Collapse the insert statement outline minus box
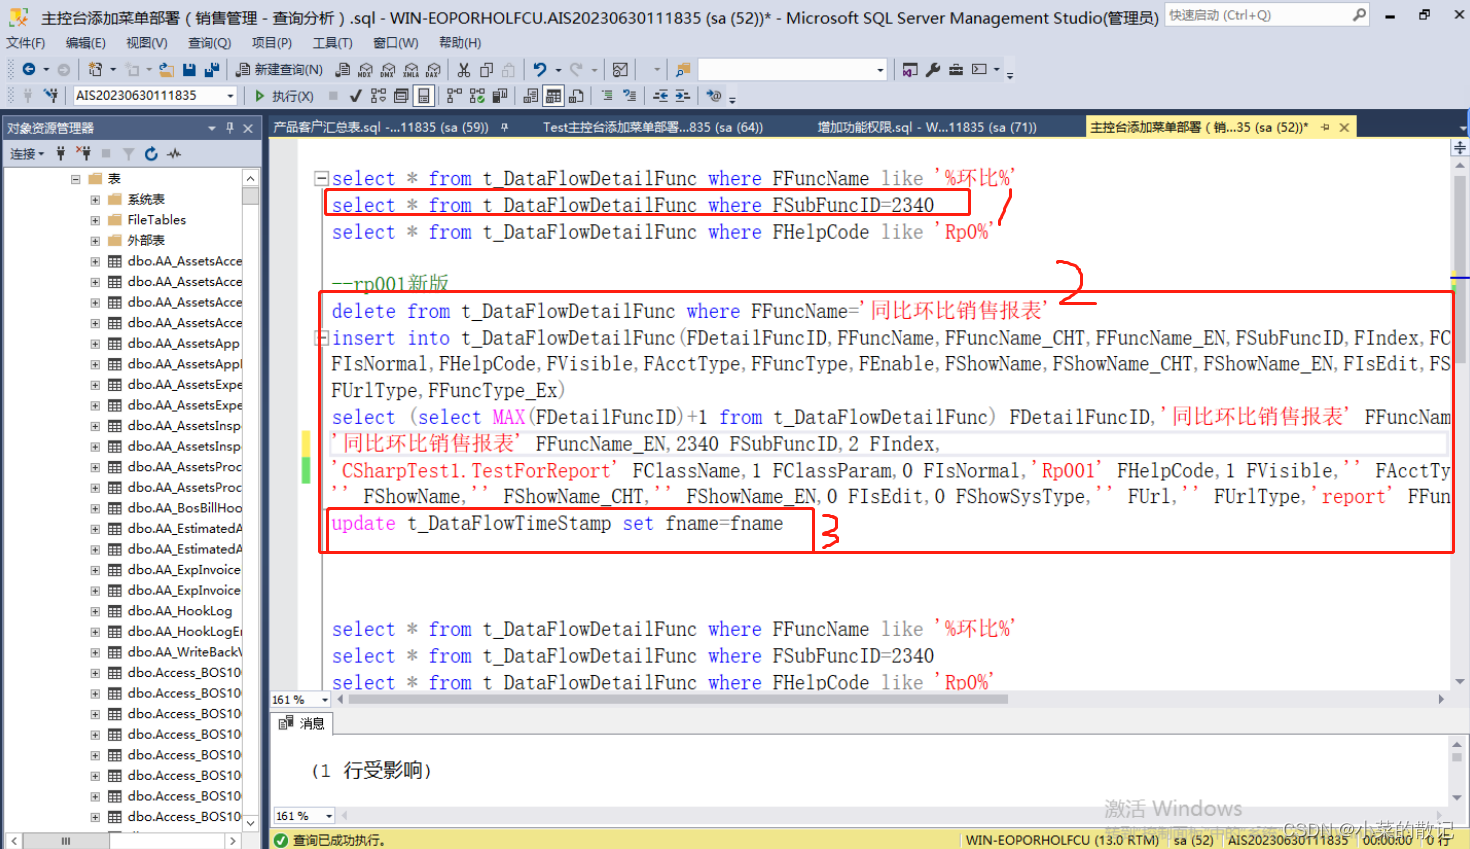The image size is (1470, 849). click(321, 338)
